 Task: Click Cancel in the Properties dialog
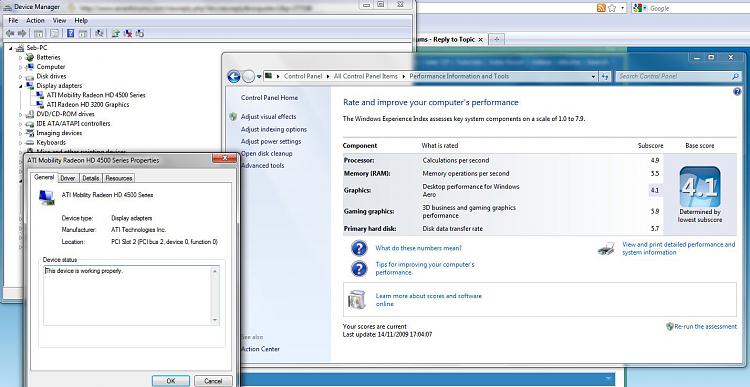(213, 381)
